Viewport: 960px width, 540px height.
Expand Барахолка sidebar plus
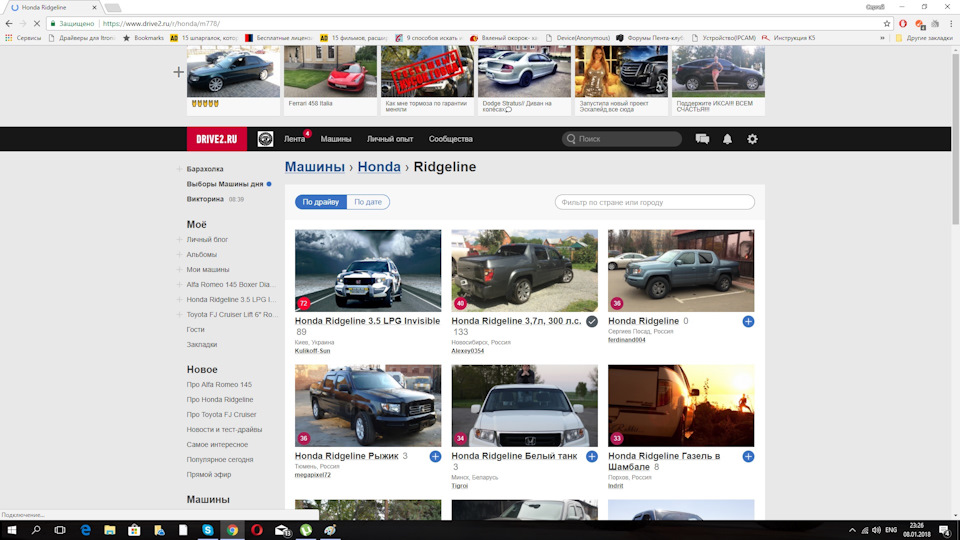pos(179,169)
